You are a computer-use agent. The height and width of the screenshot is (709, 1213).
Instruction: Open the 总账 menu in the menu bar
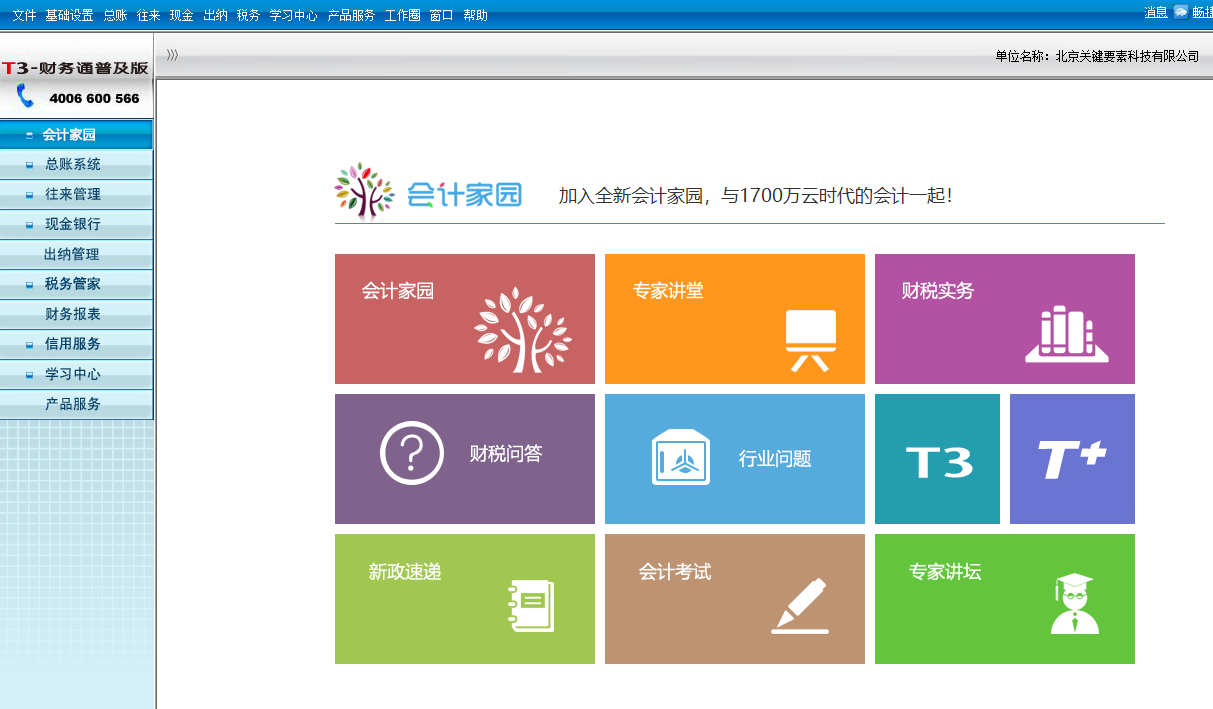click(x=115, y=15)
